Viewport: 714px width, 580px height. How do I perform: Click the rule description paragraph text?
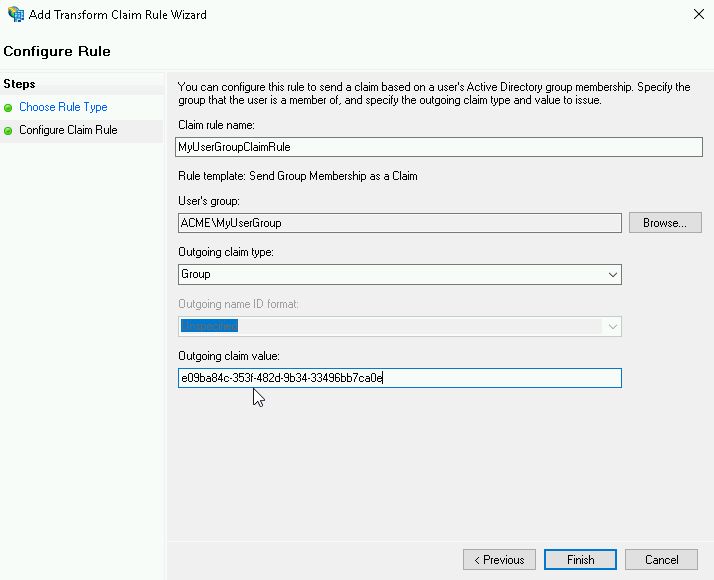[434, 93]
